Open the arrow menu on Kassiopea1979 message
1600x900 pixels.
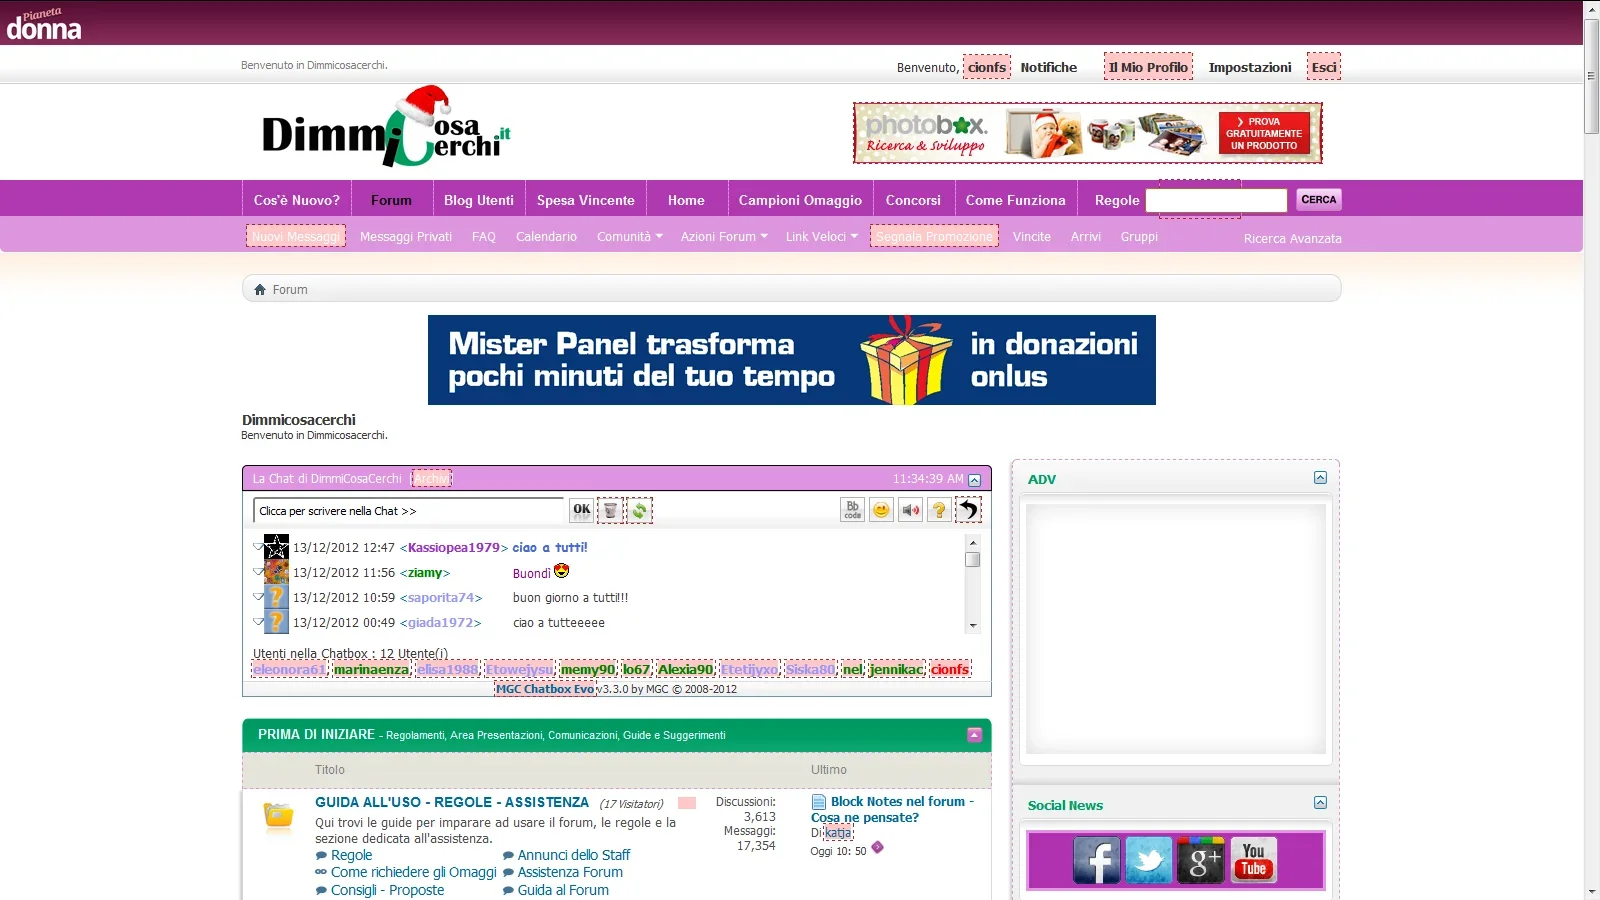click(258, 545)
